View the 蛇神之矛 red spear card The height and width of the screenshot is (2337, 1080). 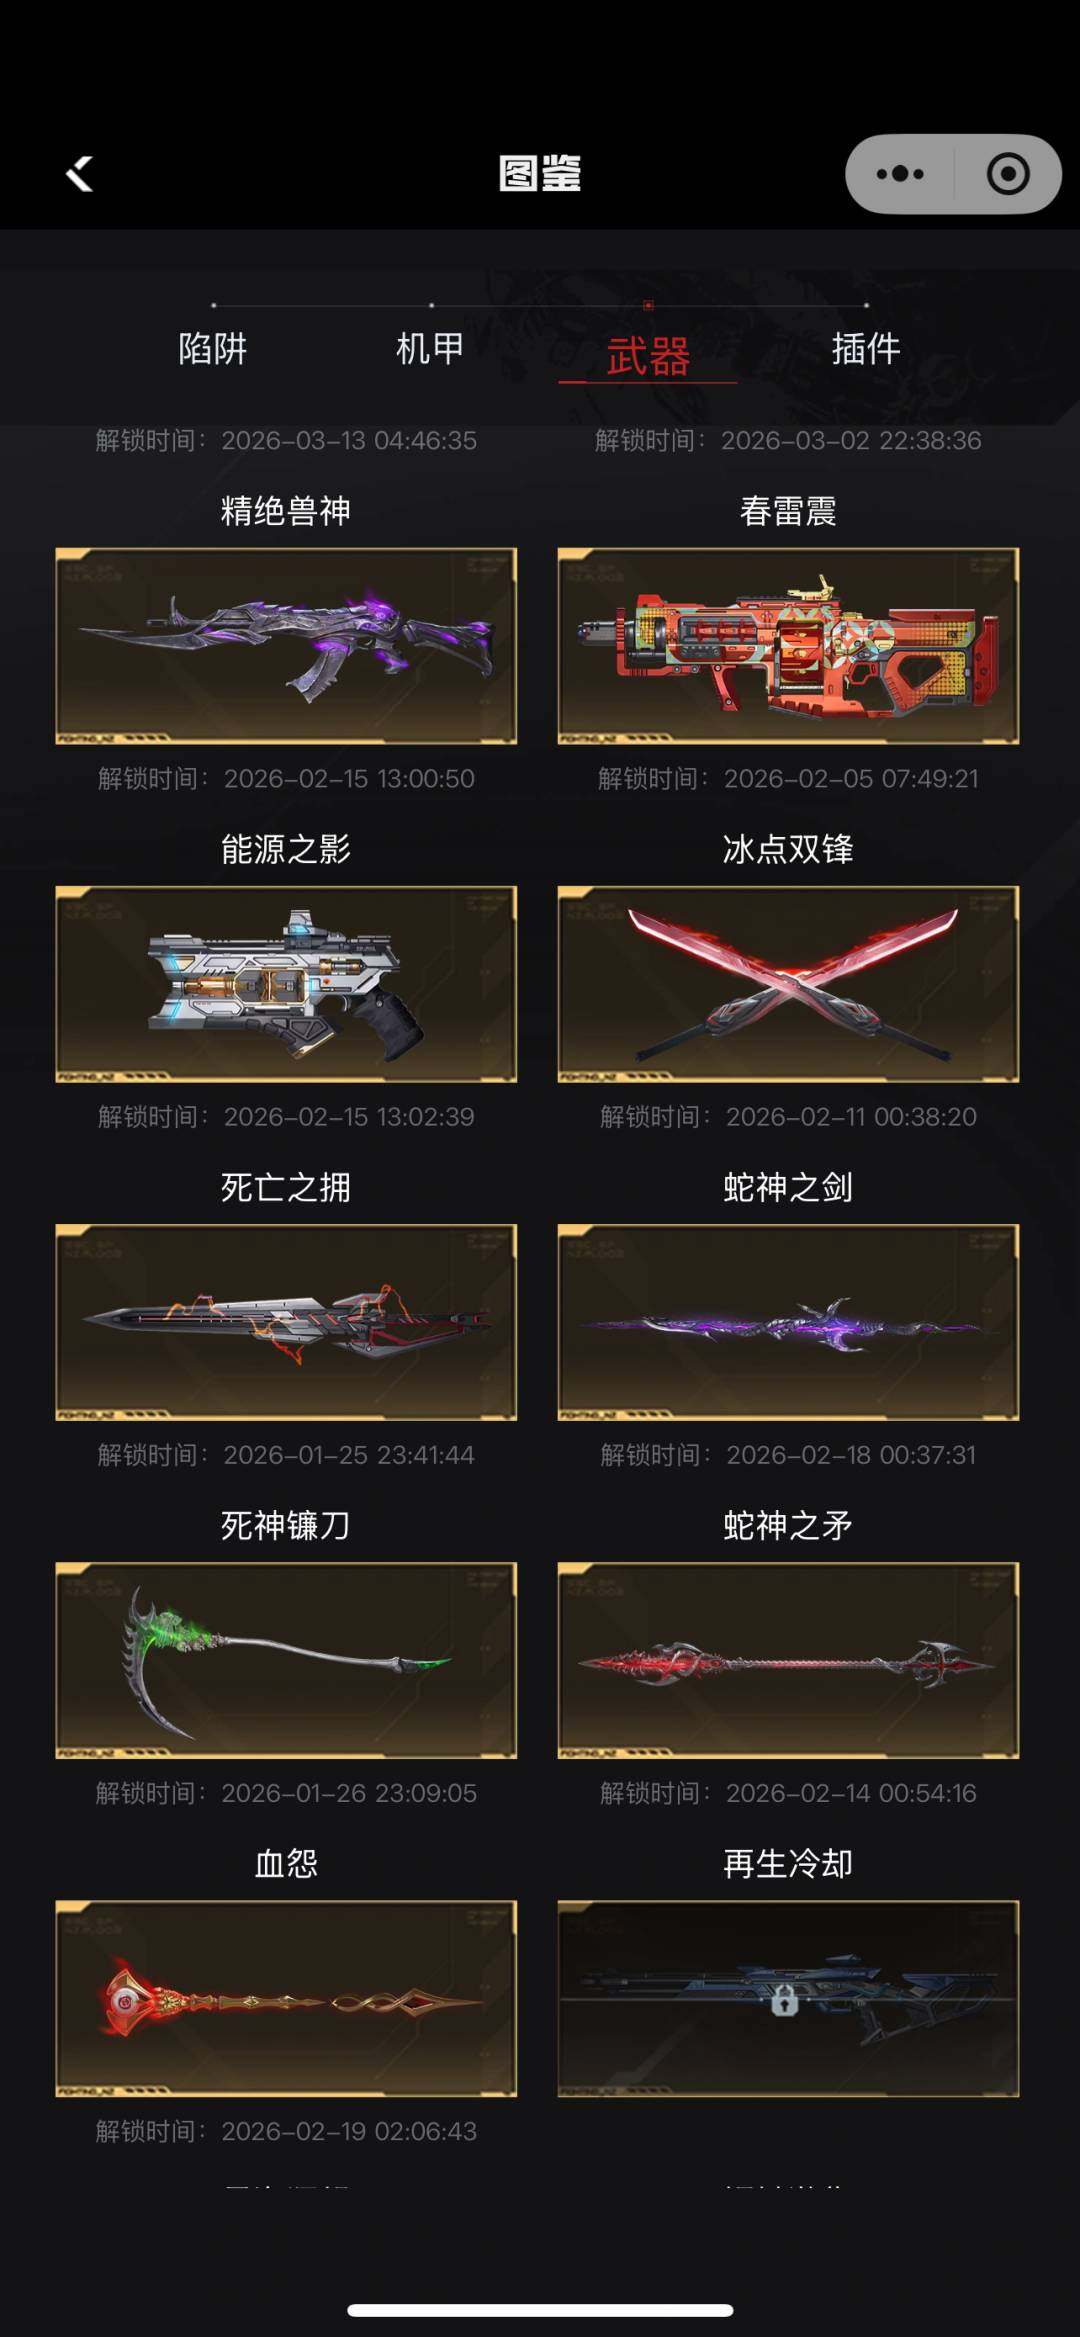click(788, 1660)
